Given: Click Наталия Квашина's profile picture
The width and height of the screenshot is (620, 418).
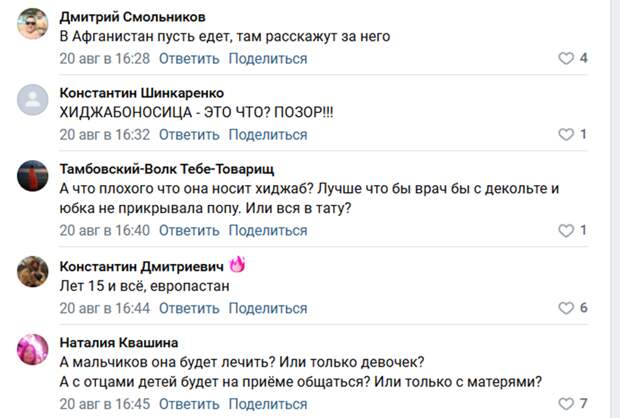Looking at the screenshot, I should 34,351.
